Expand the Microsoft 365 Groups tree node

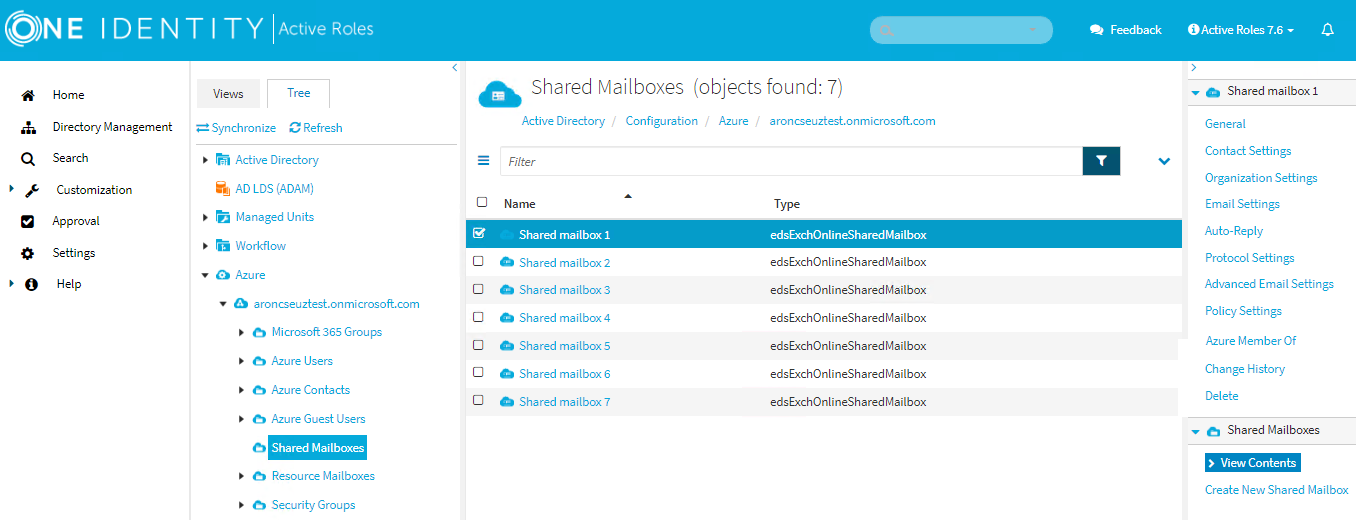241,332
